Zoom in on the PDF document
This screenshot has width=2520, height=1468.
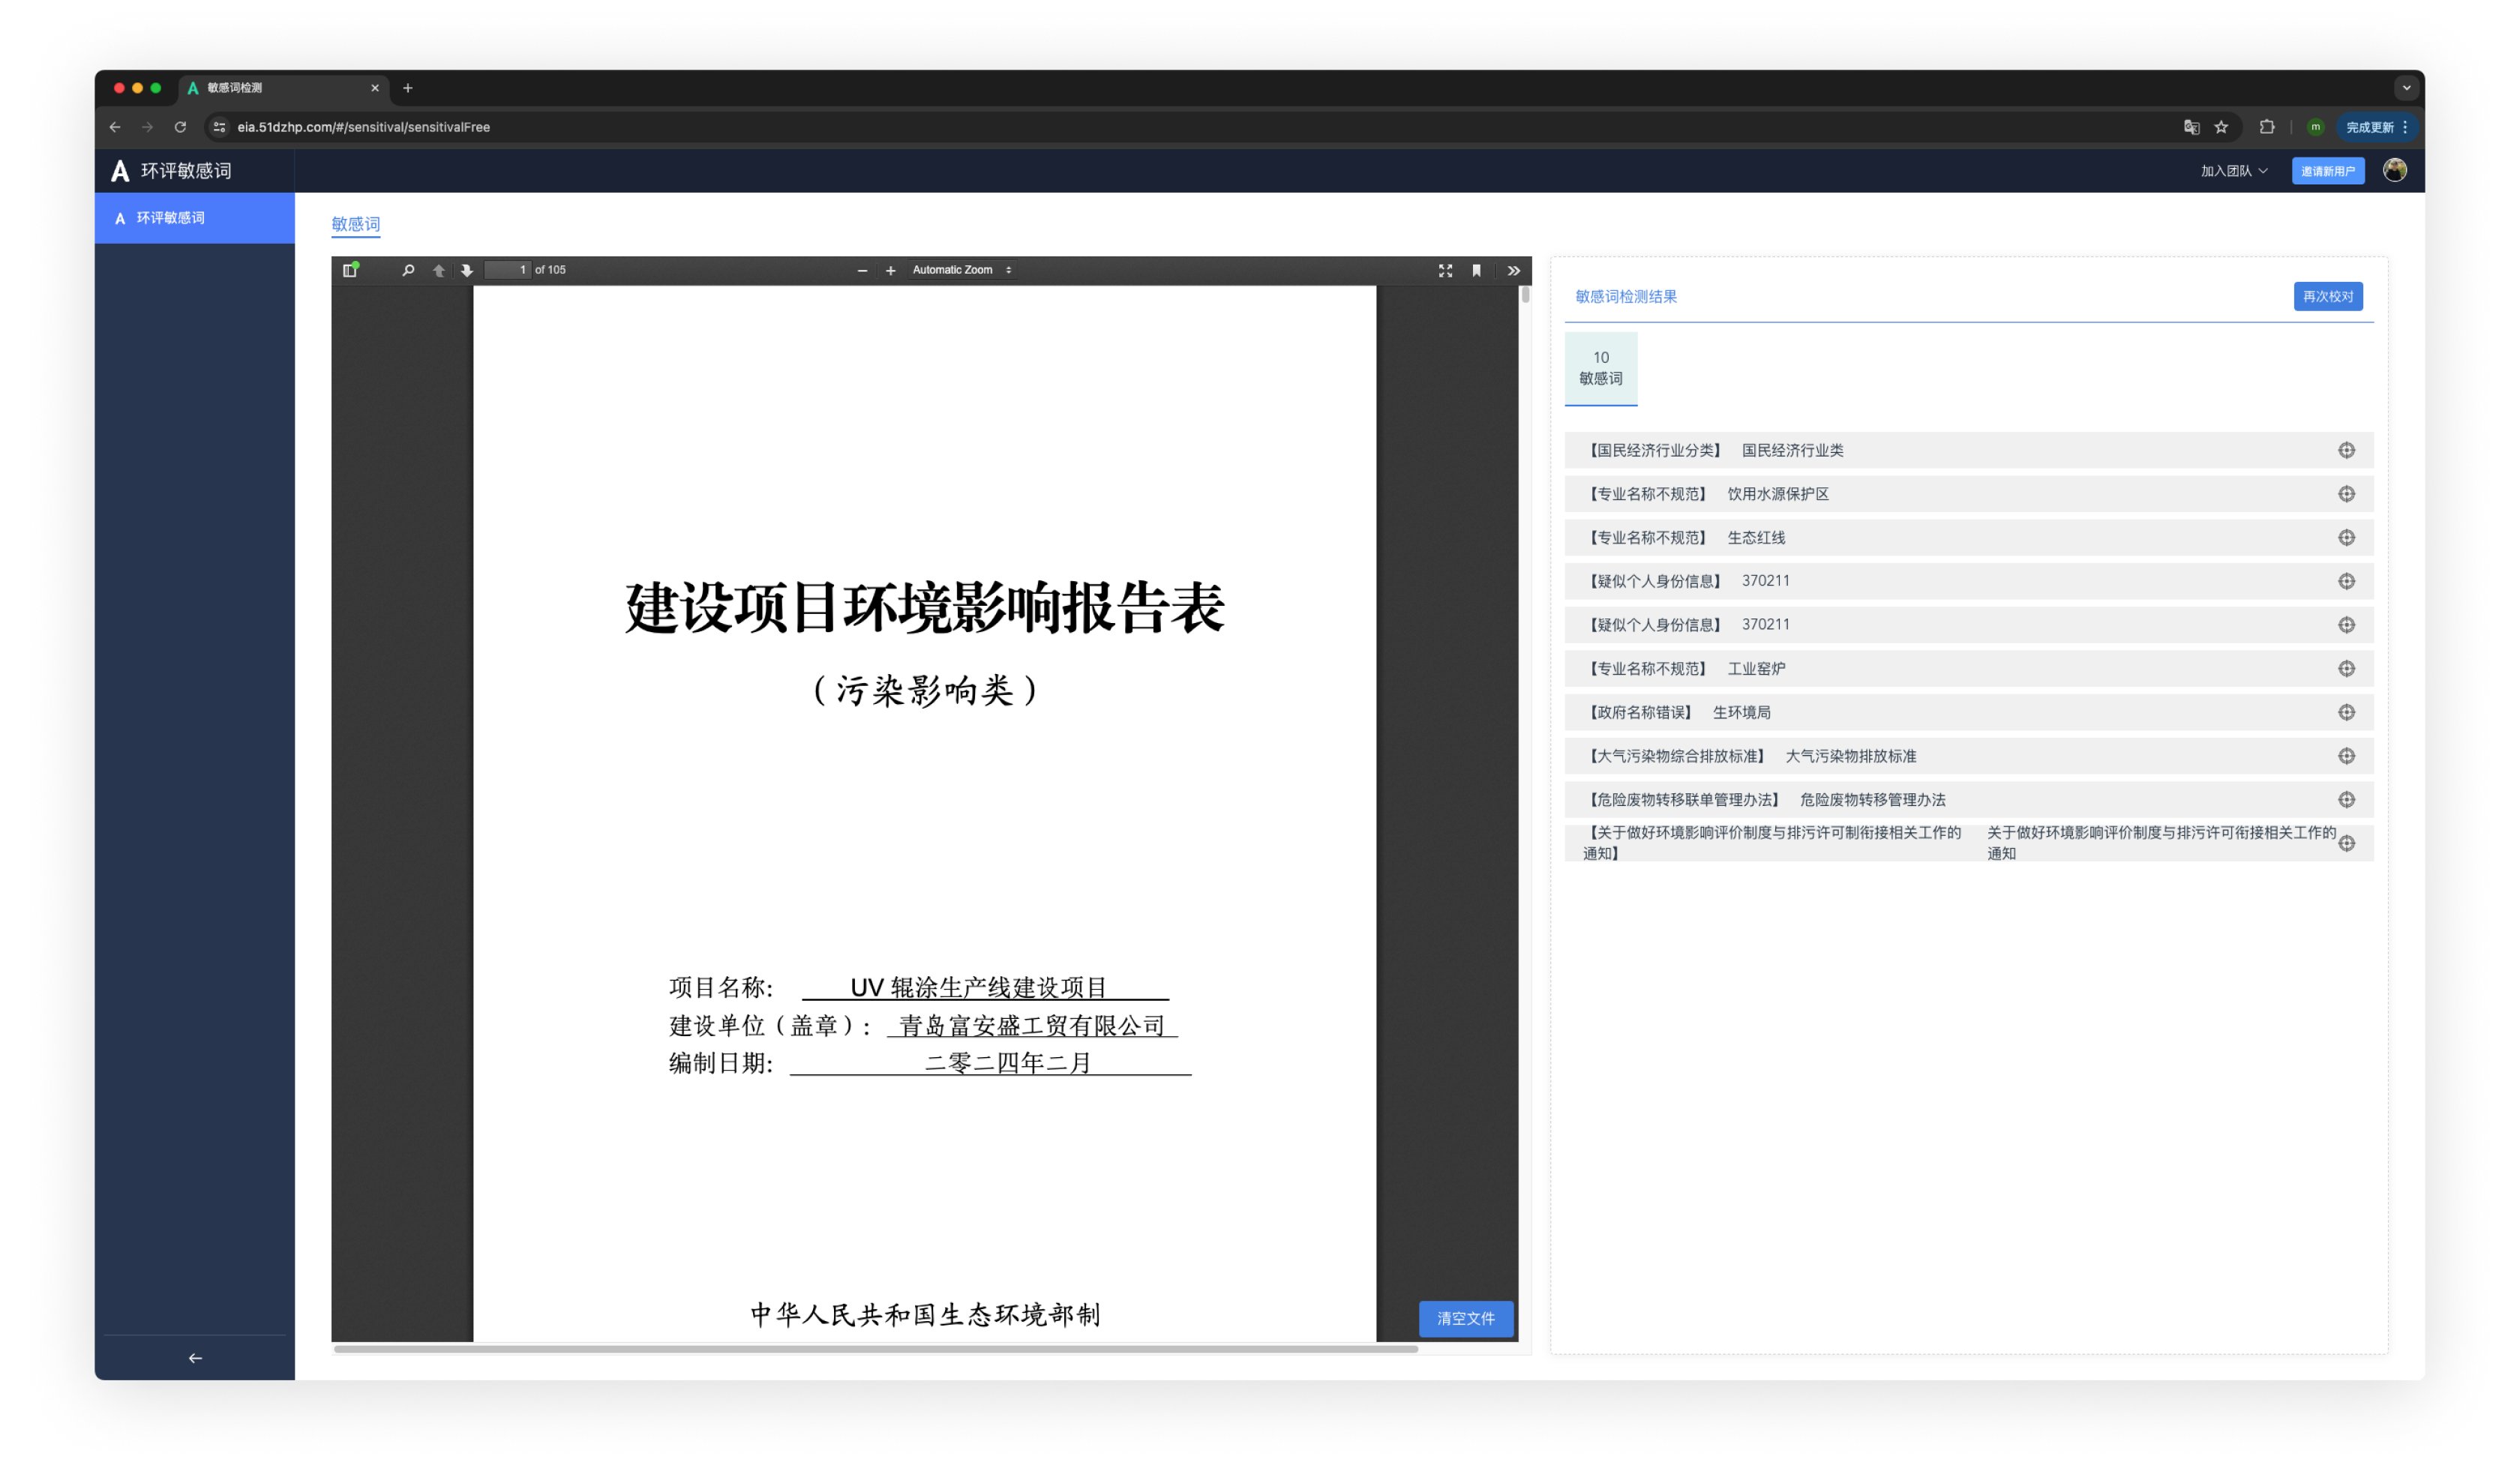890,270
